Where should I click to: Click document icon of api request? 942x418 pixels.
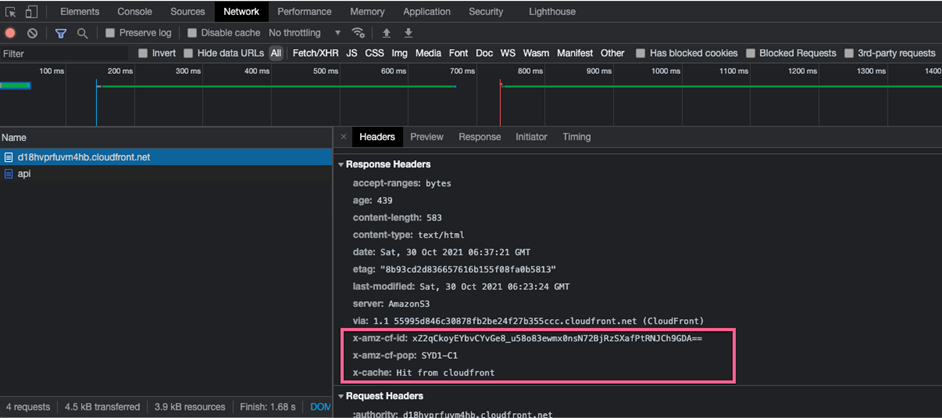coord(8,174)
